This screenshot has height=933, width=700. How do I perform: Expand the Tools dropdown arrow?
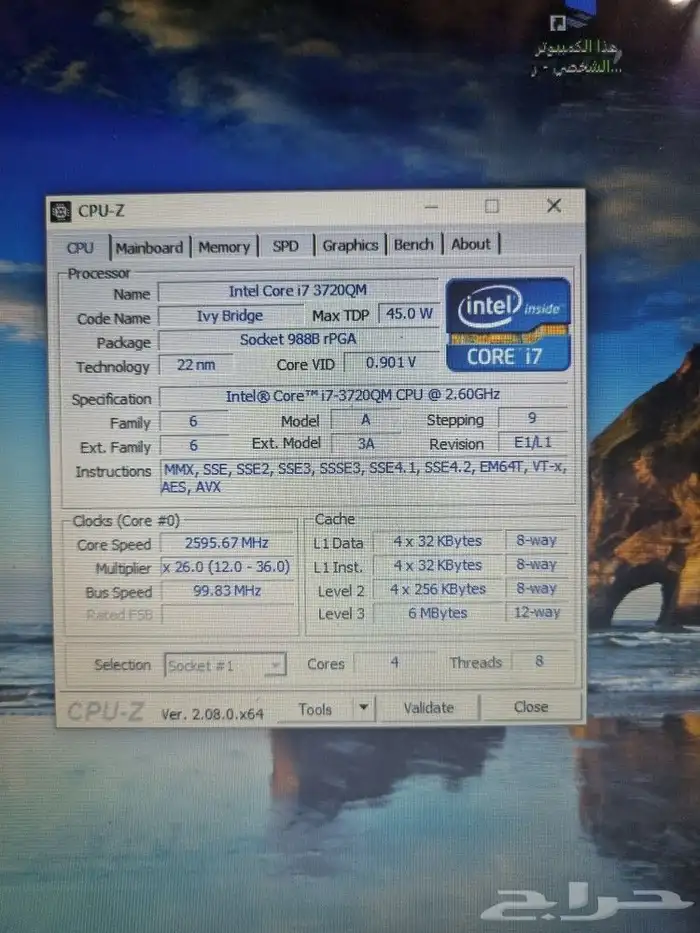364,708
